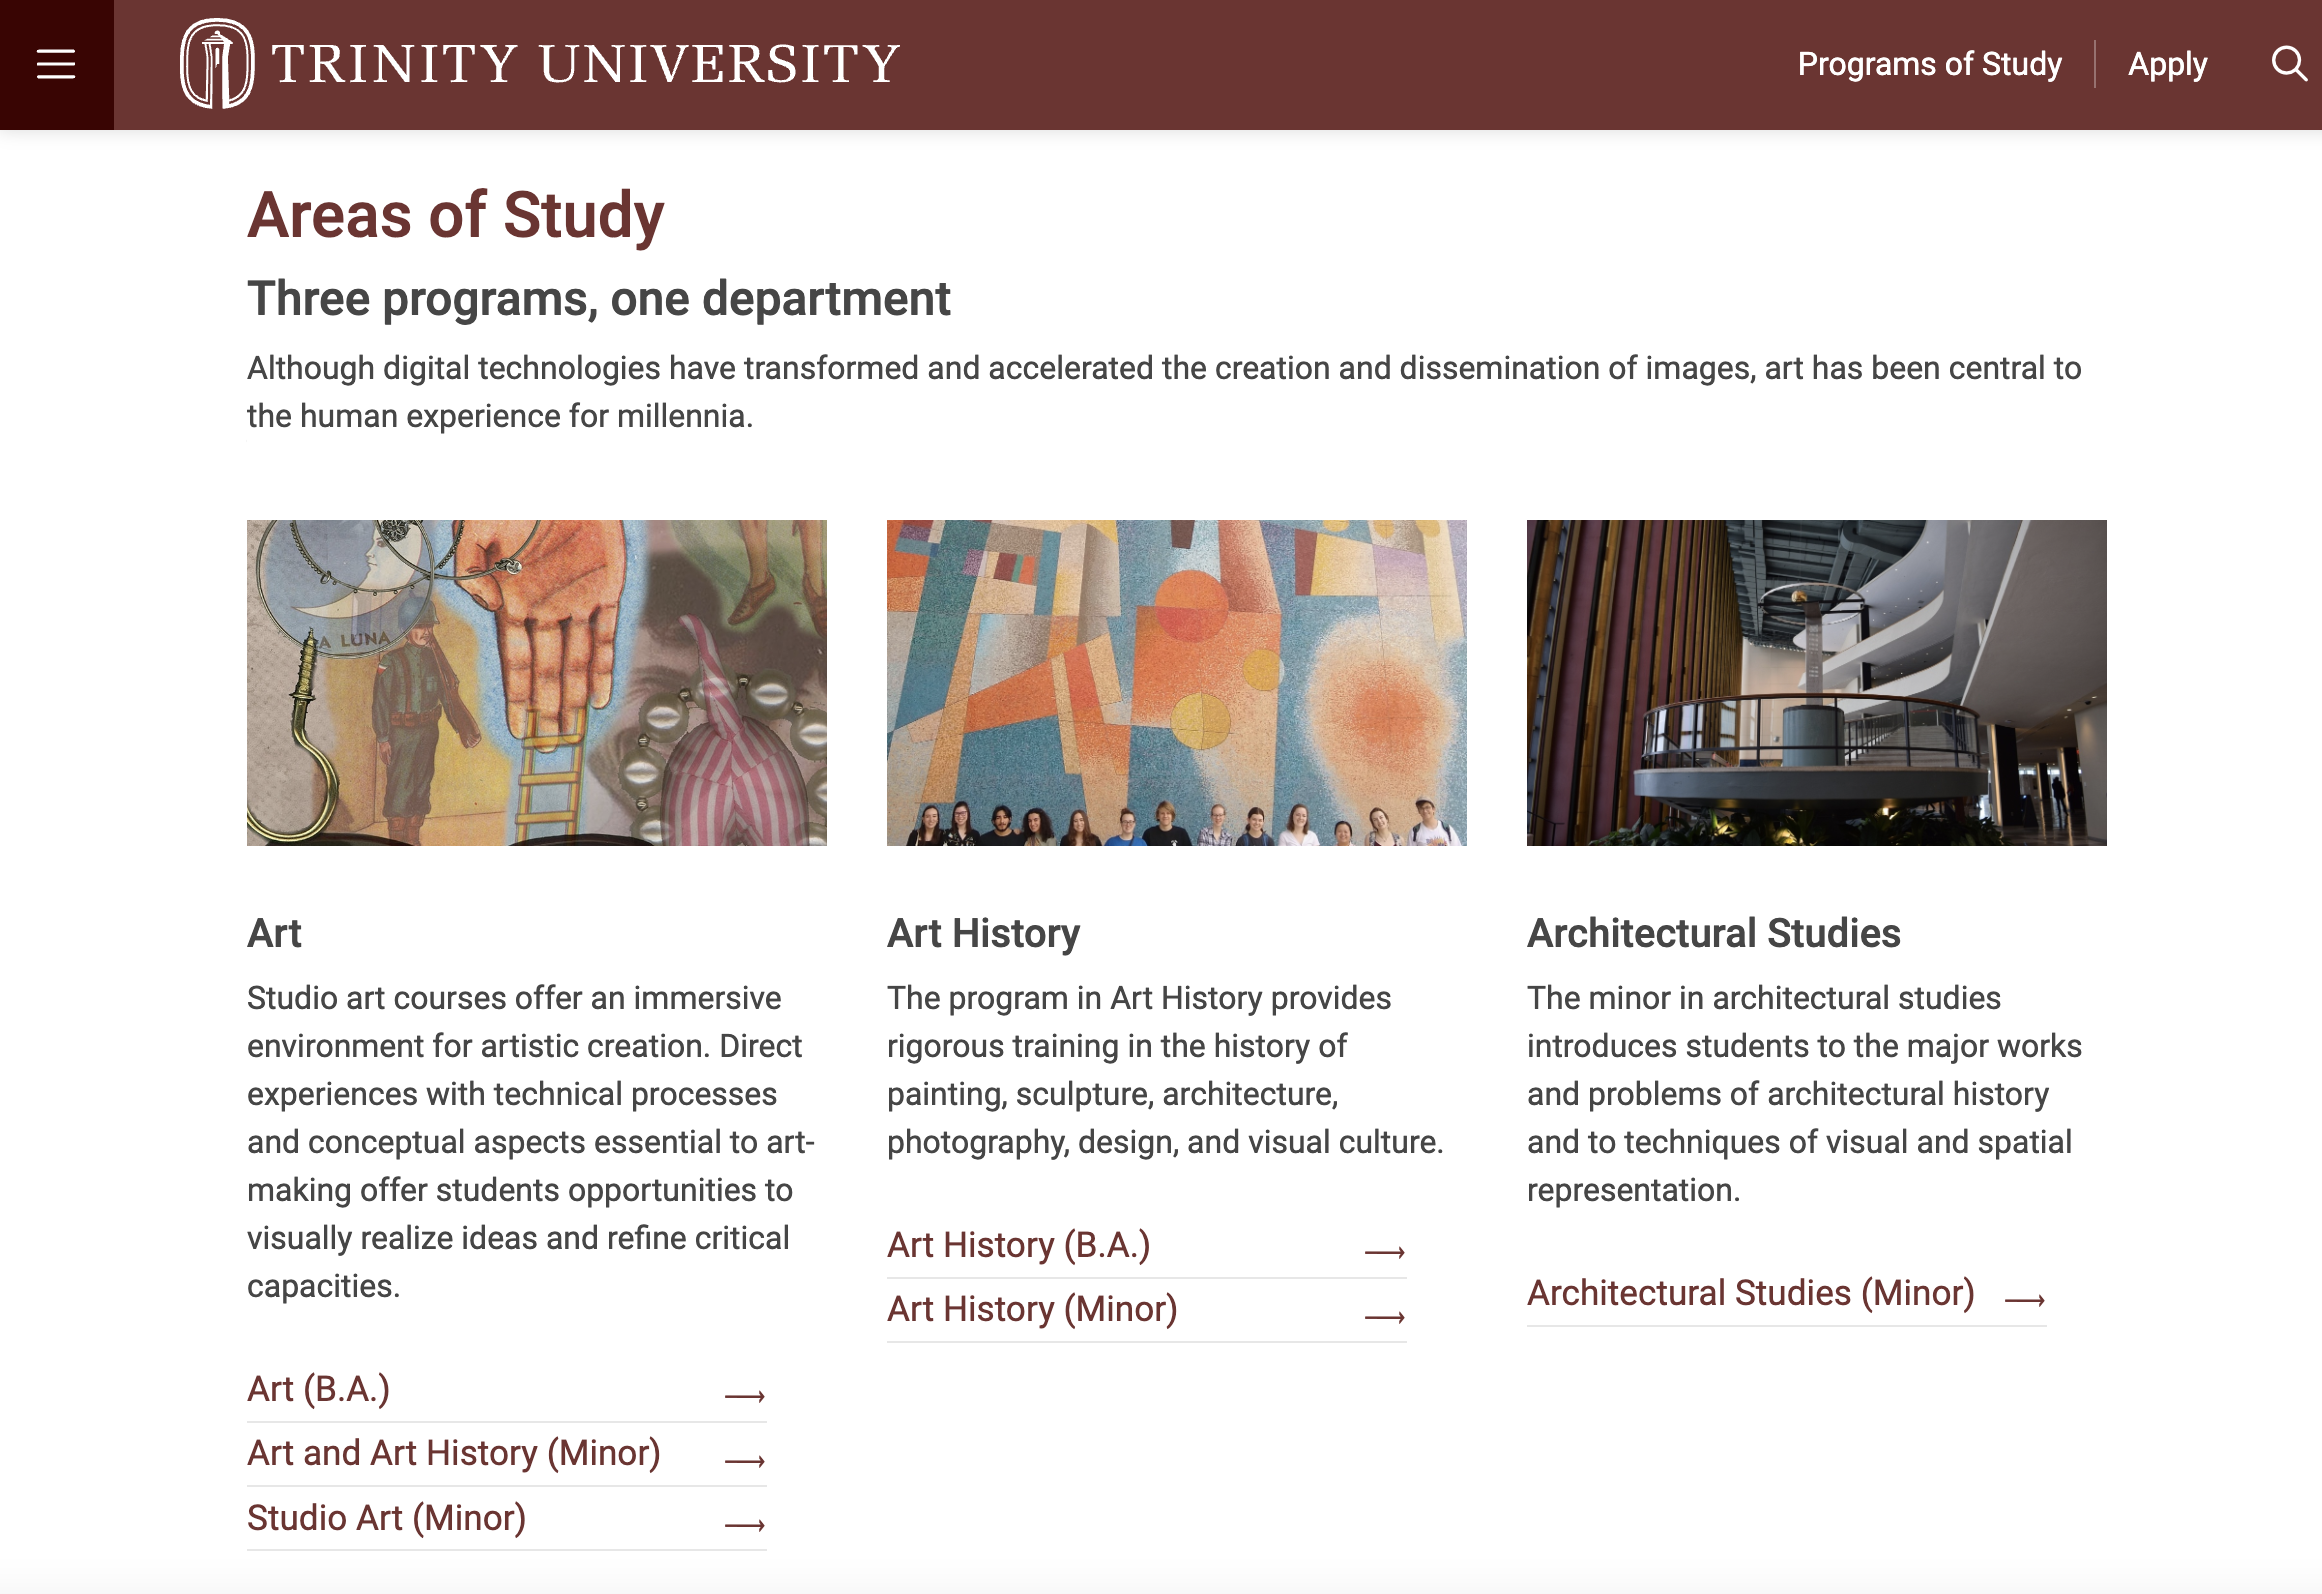Click the arrow beside Art History (B.A.)
Screen dimensions: 2322x1594
1385,1251
